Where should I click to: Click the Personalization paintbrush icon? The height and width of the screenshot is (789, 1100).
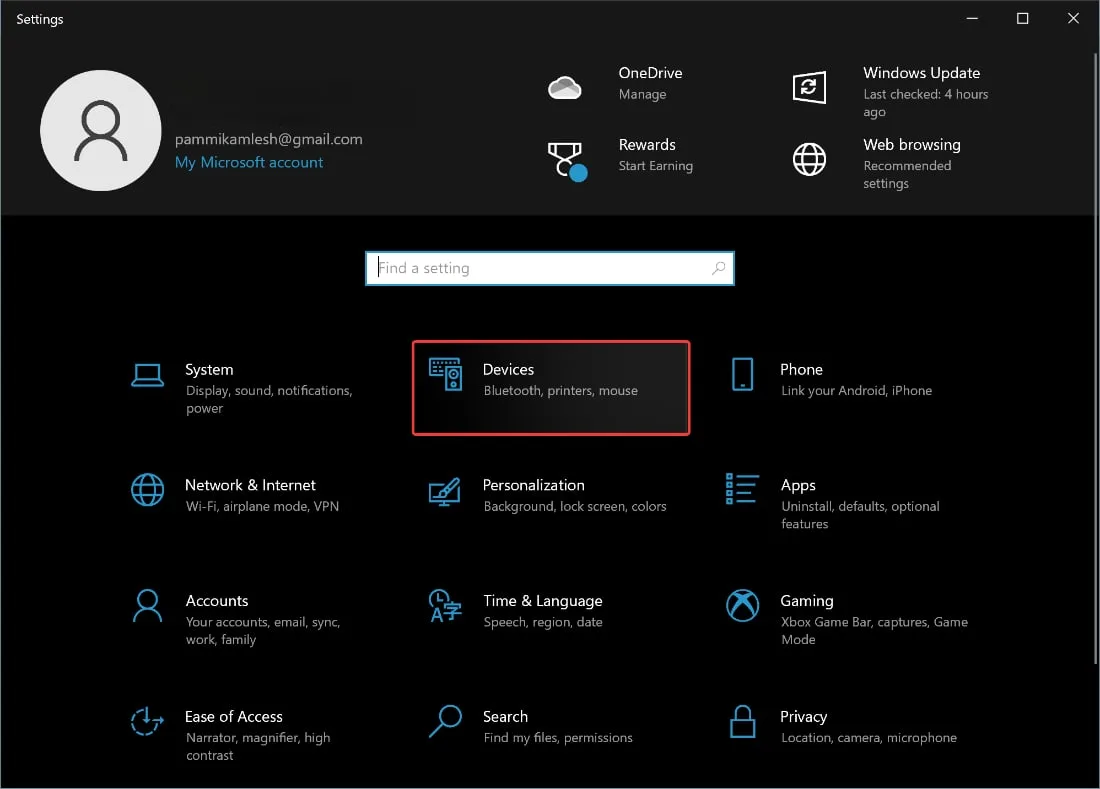click(445, 492)
